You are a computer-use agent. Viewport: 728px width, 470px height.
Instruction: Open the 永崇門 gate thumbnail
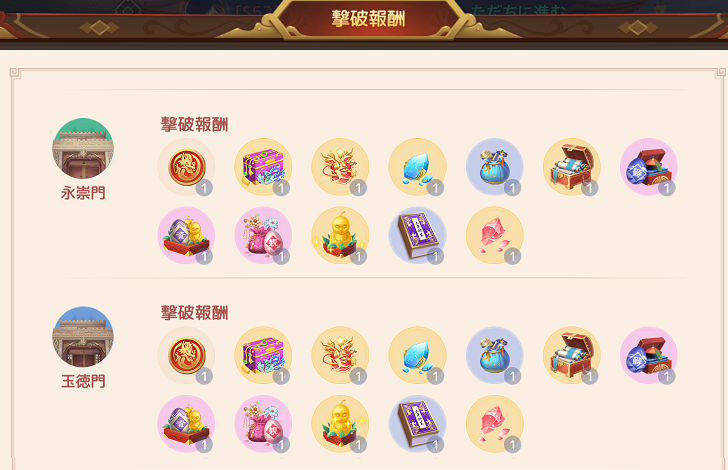[83, 149]
